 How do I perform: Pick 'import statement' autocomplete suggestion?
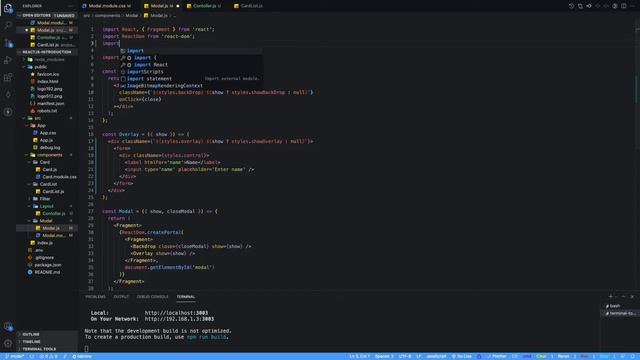tap(191, 78)
